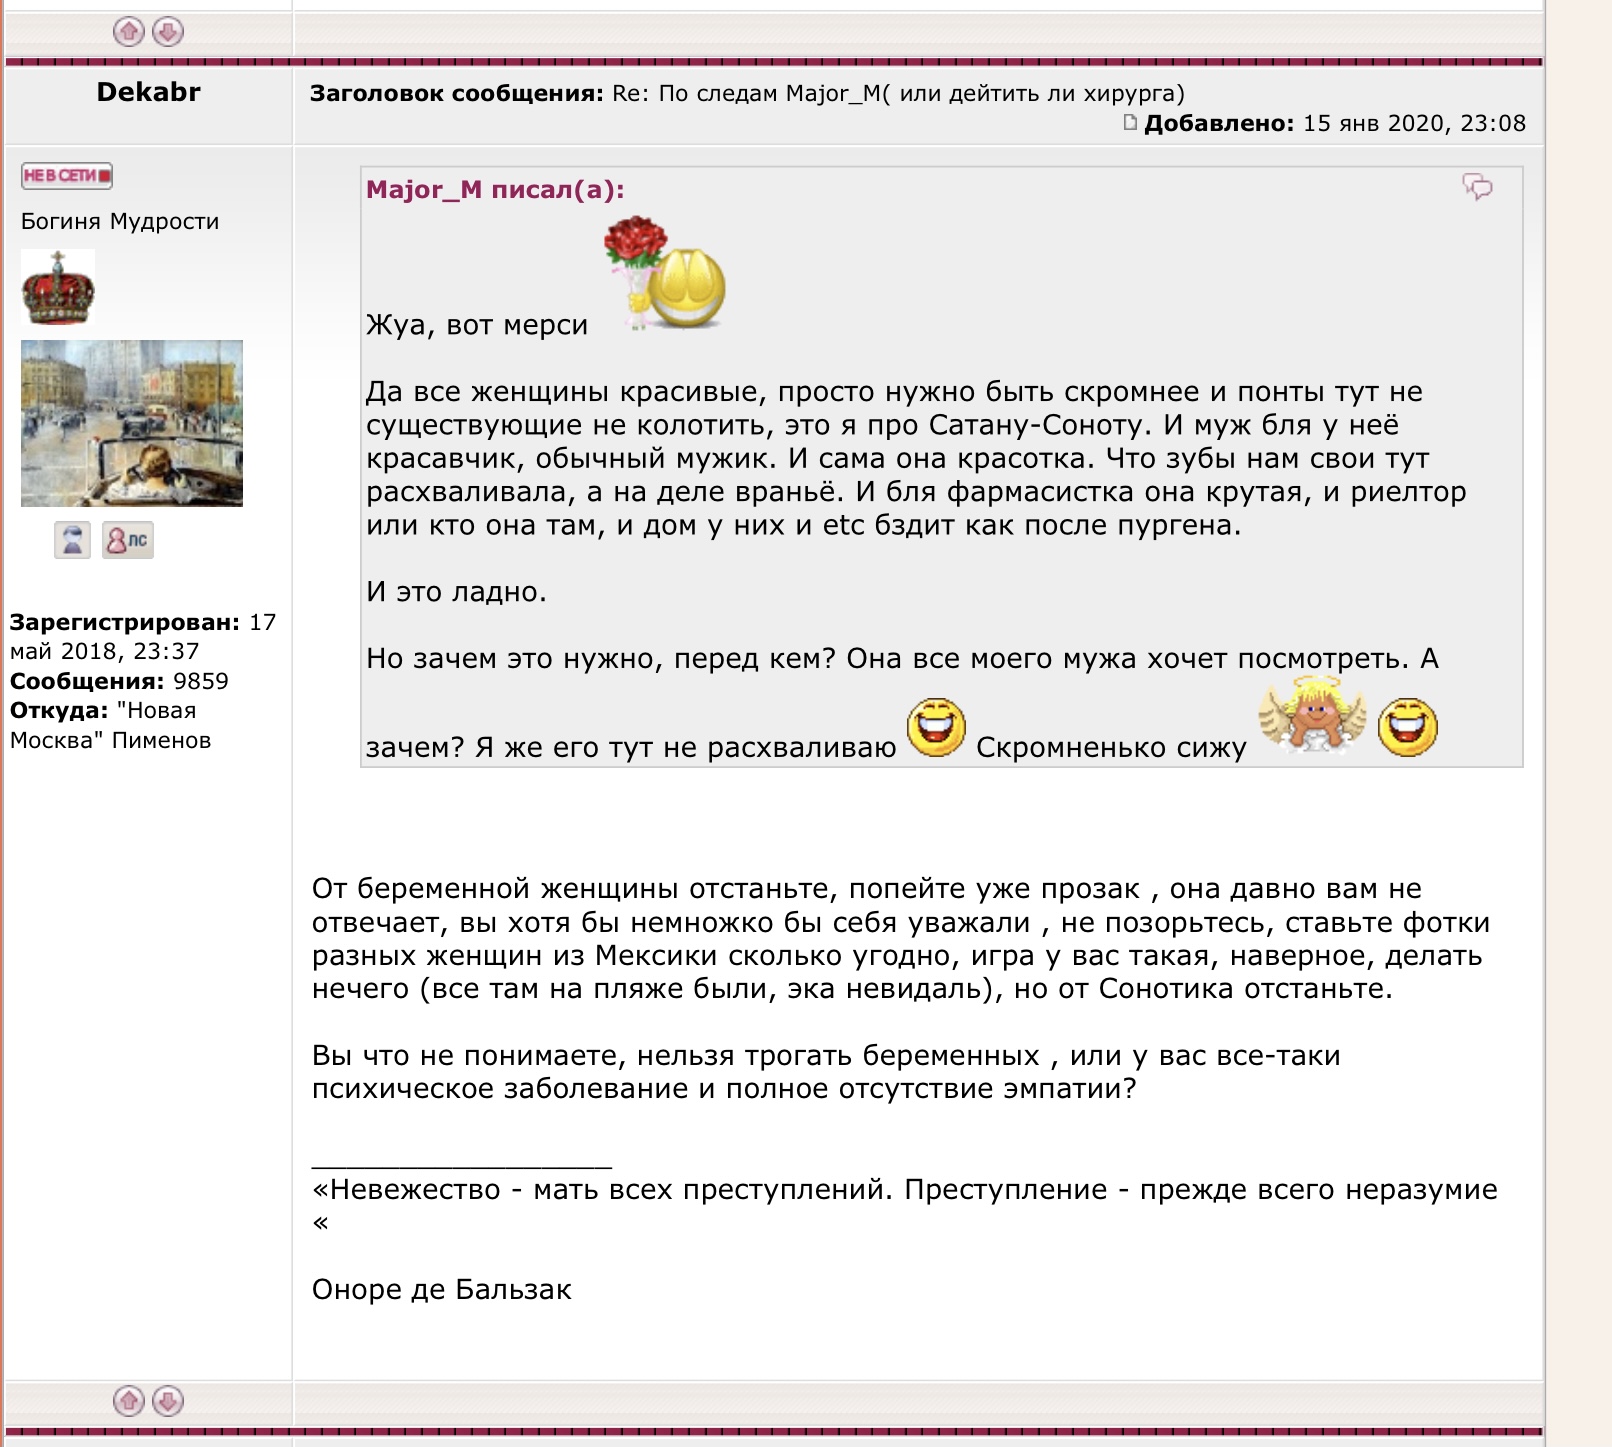
Task: Click laughing smiley after 'не расхваливаю'
Action: click(x=936, y=727)
